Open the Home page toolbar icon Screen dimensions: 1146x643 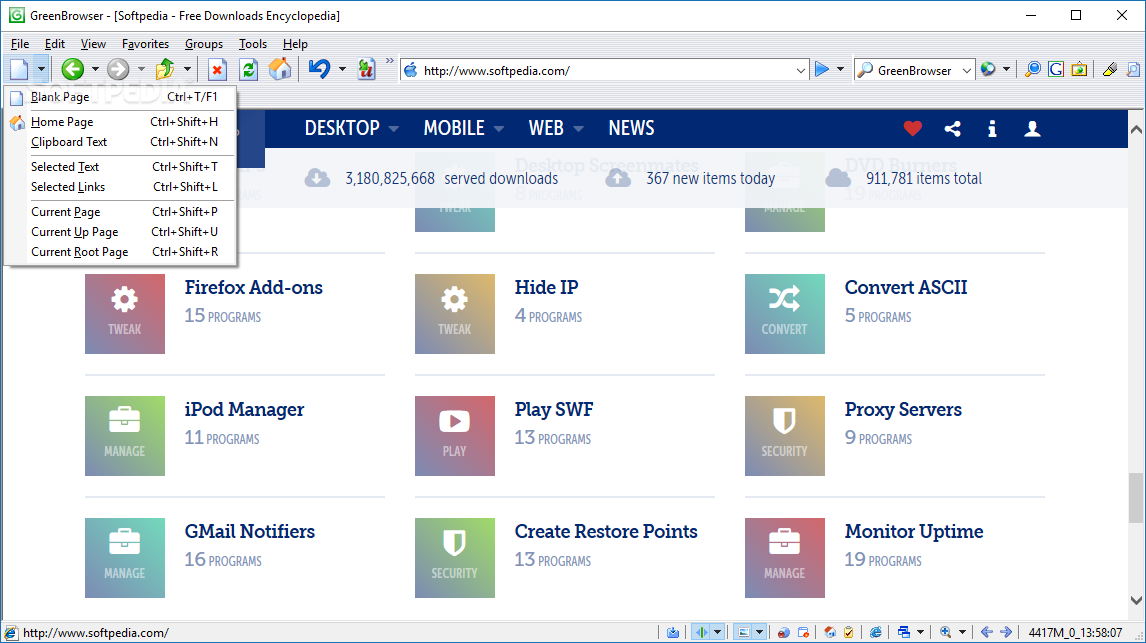(280, 70)
